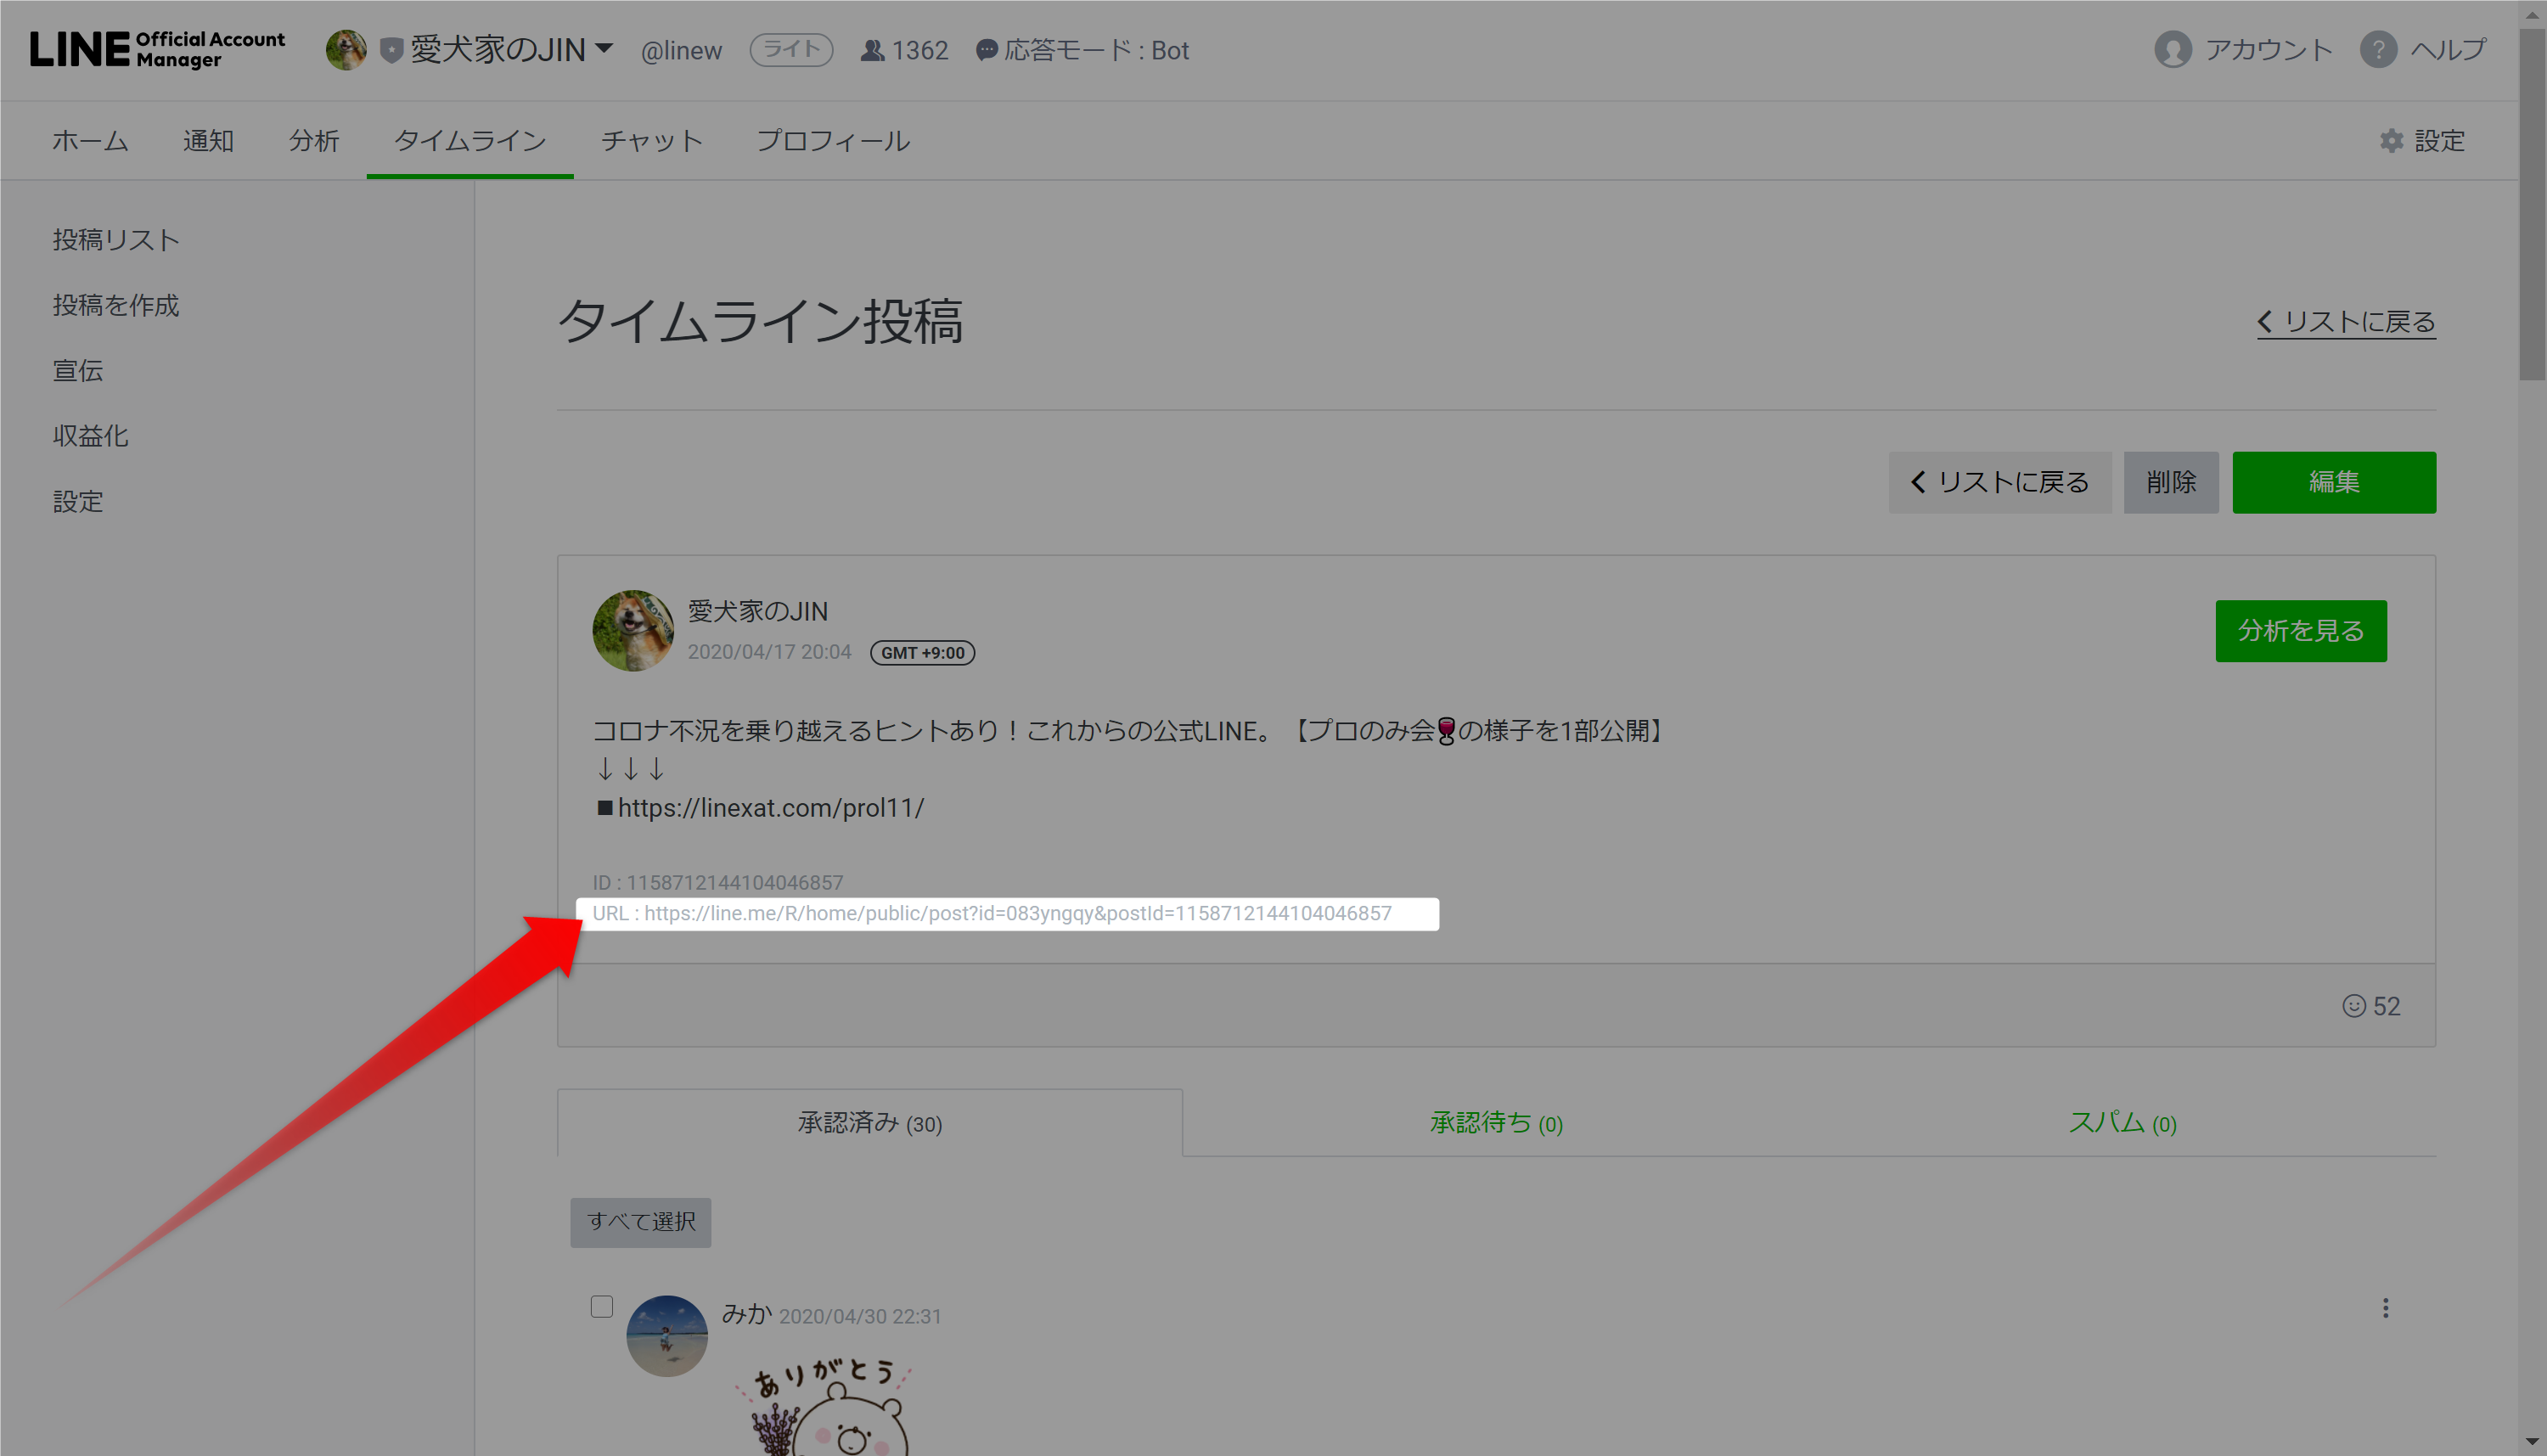
Task: Click the 削除 button
Action: 2170,482
